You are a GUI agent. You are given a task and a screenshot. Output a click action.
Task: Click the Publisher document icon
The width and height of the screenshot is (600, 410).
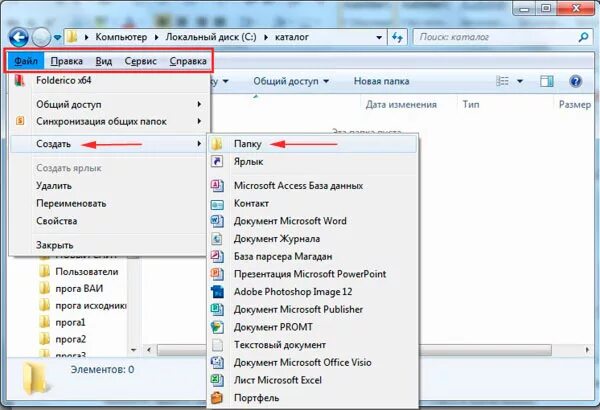tap(217, 309)
